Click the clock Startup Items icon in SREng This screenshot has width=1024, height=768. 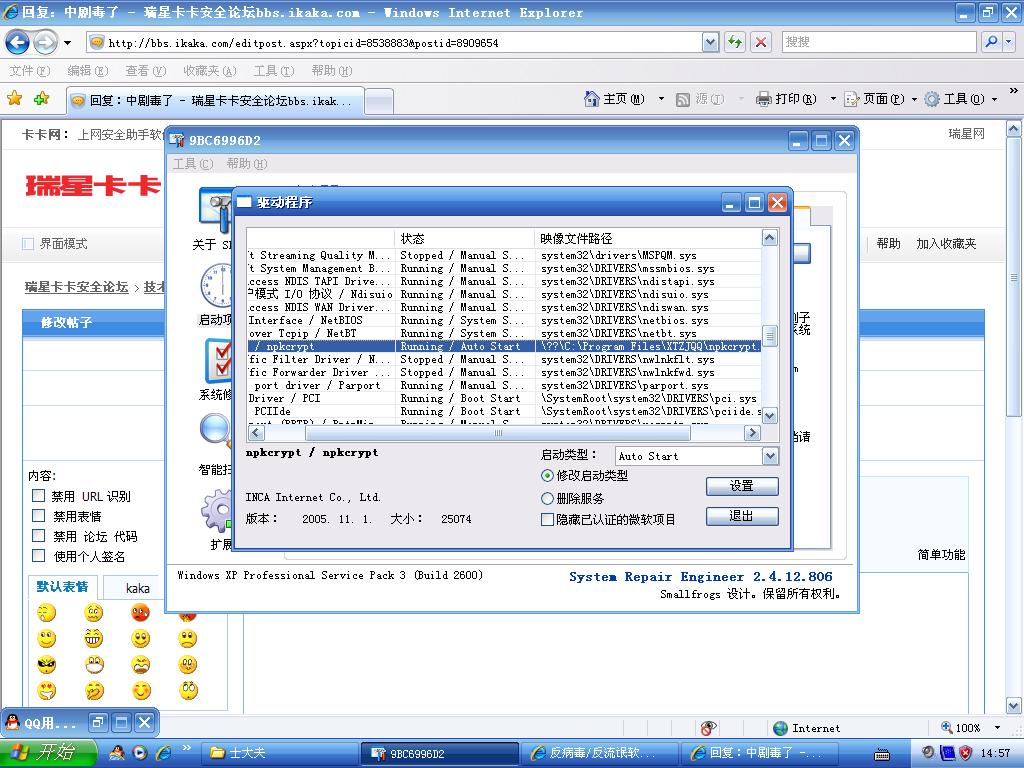[x=216, y=286]
